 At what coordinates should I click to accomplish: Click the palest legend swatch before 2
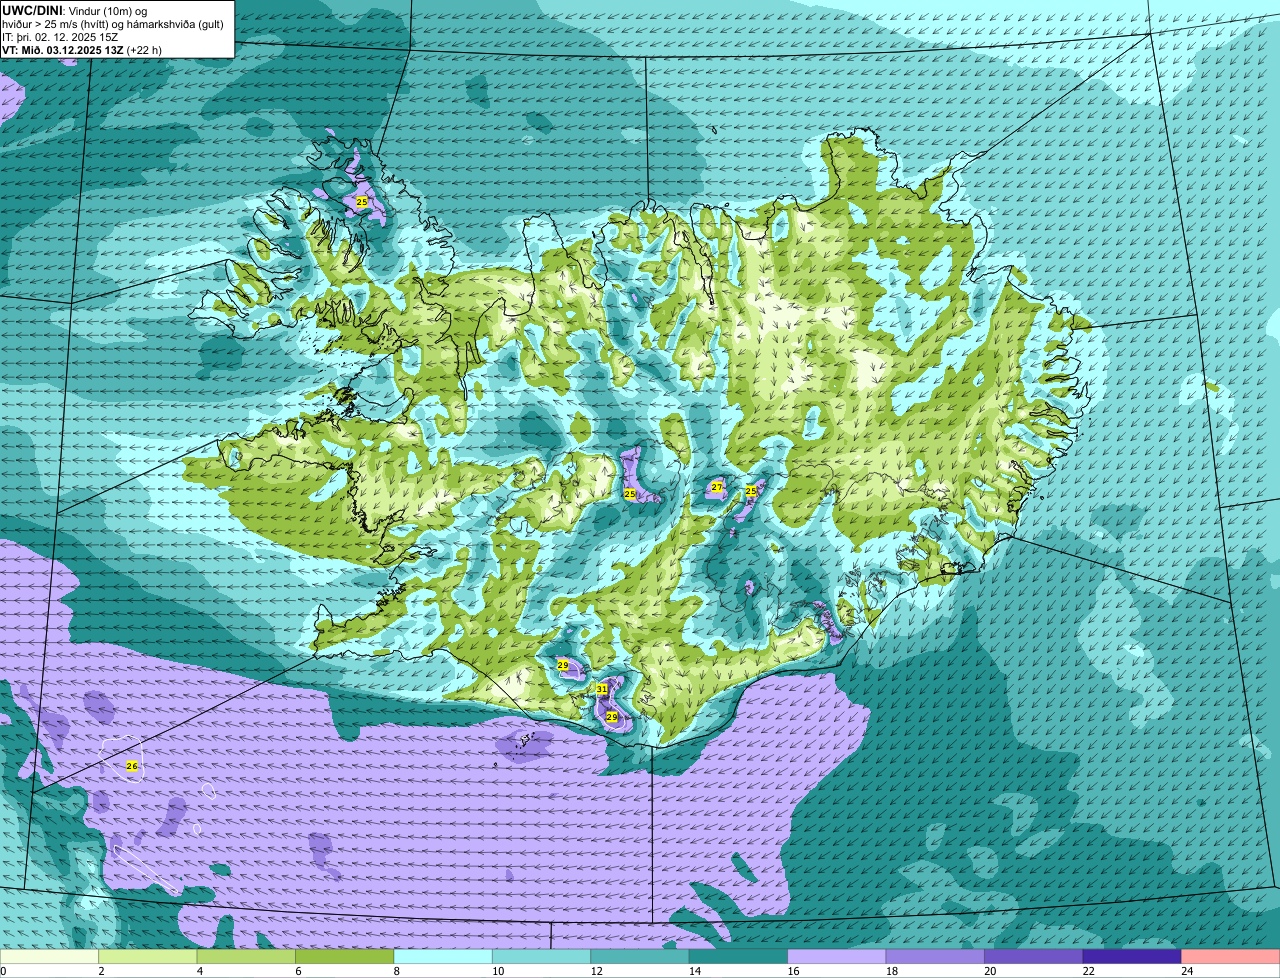tap(49, 957)
